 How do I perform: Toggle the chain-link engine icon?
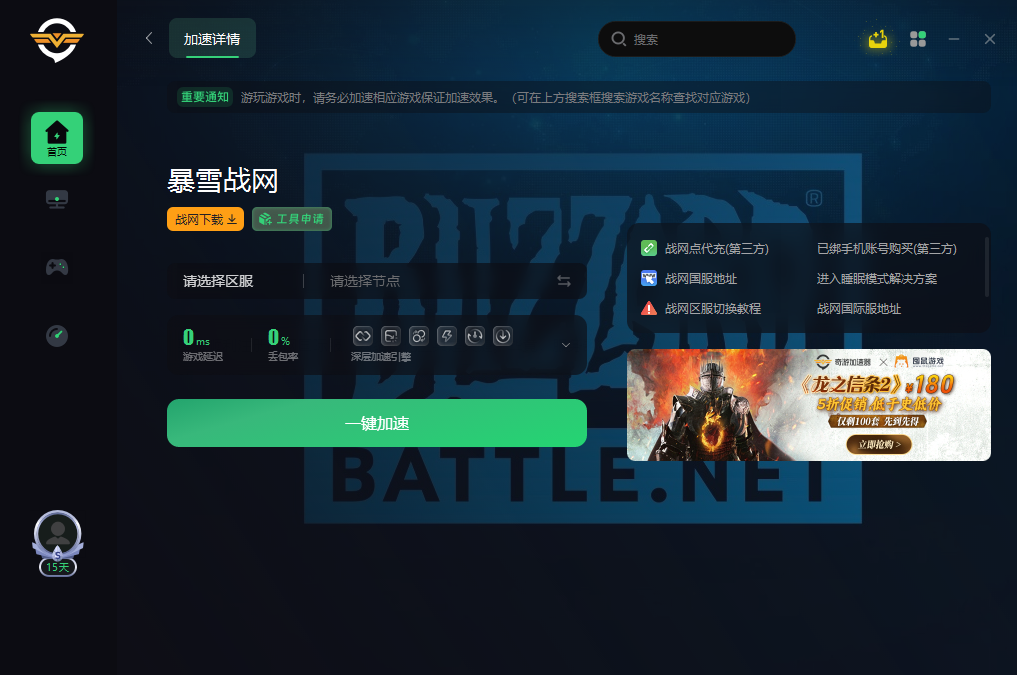point(363,336)
